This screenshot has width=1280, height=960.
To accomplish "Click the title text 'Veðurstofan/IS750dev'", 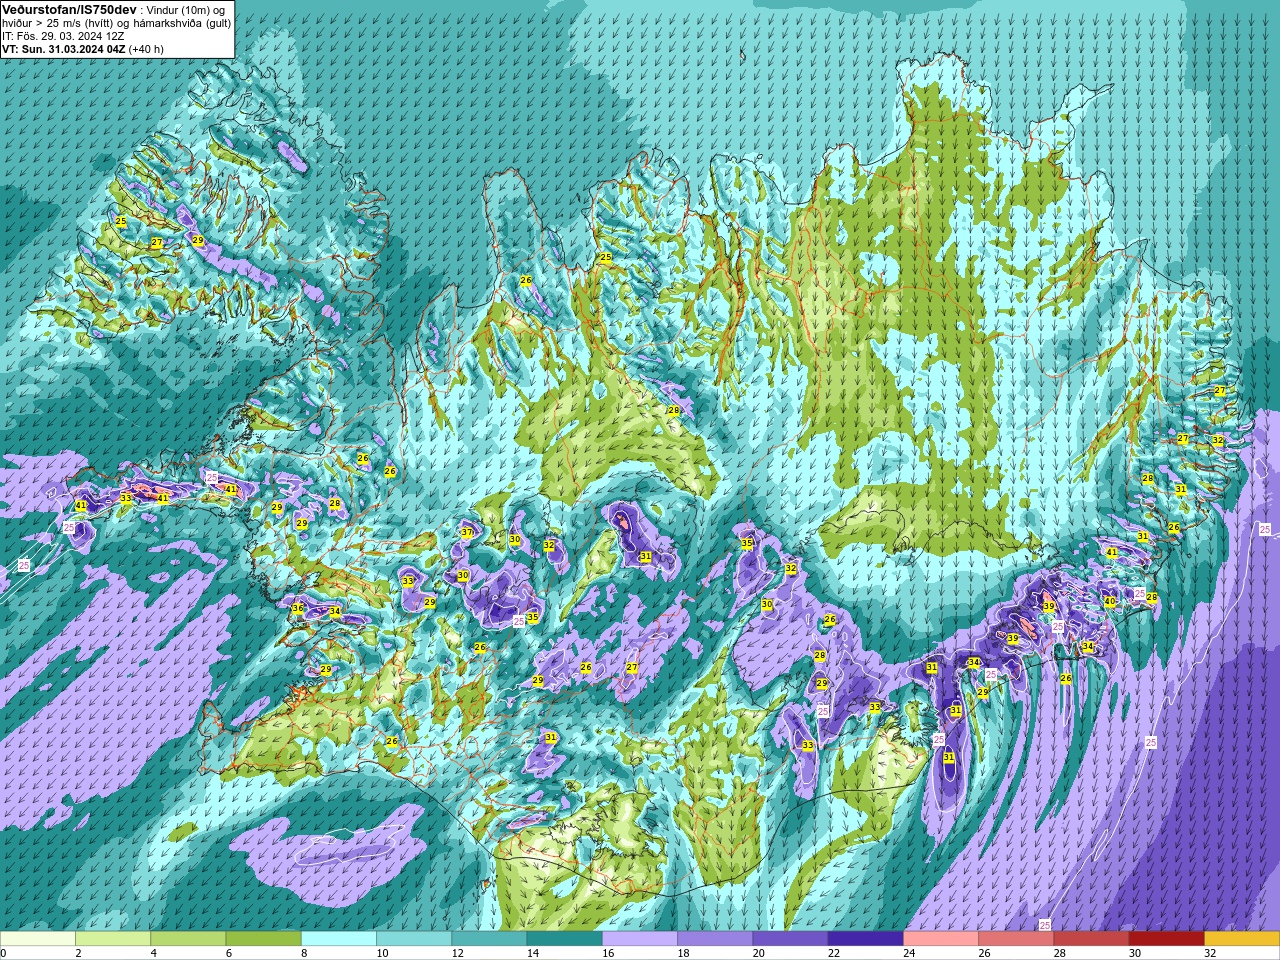I will (x=69, y=9).
